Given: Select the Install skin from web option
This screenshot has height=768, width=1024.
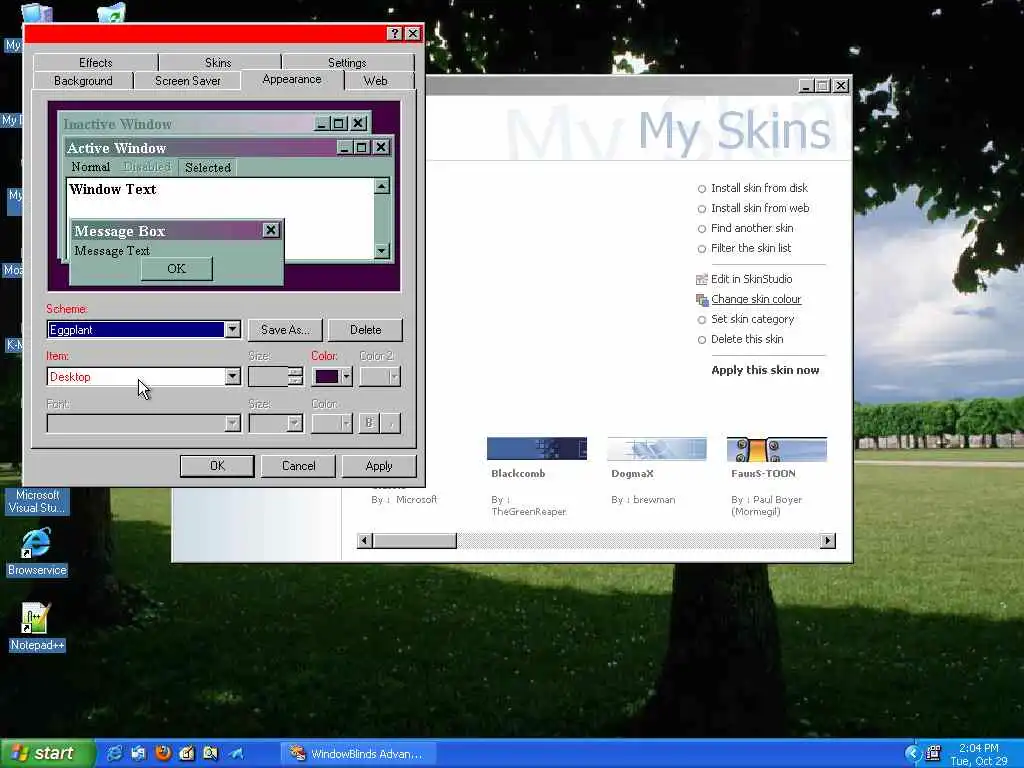Looking at the screenshot, I should 753,208.
